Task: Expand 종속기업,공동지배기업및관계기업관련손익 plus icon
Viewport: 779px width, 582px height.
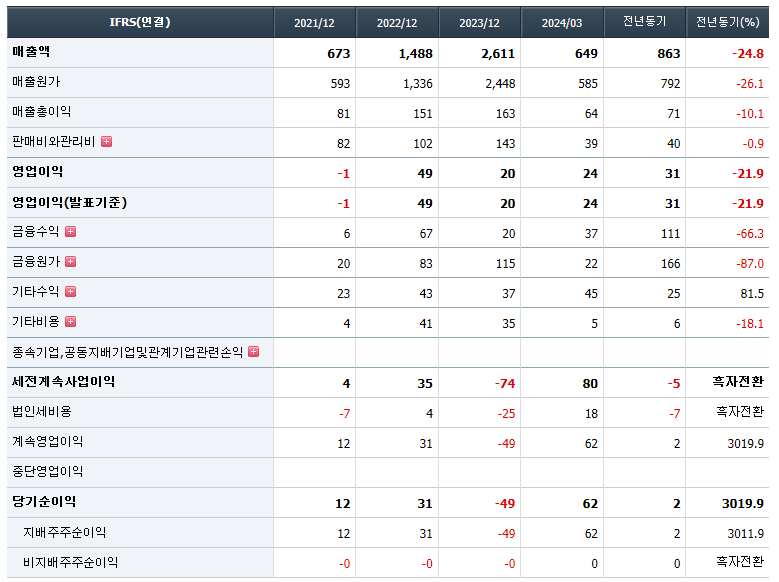Action: click(x=253, y=352)
